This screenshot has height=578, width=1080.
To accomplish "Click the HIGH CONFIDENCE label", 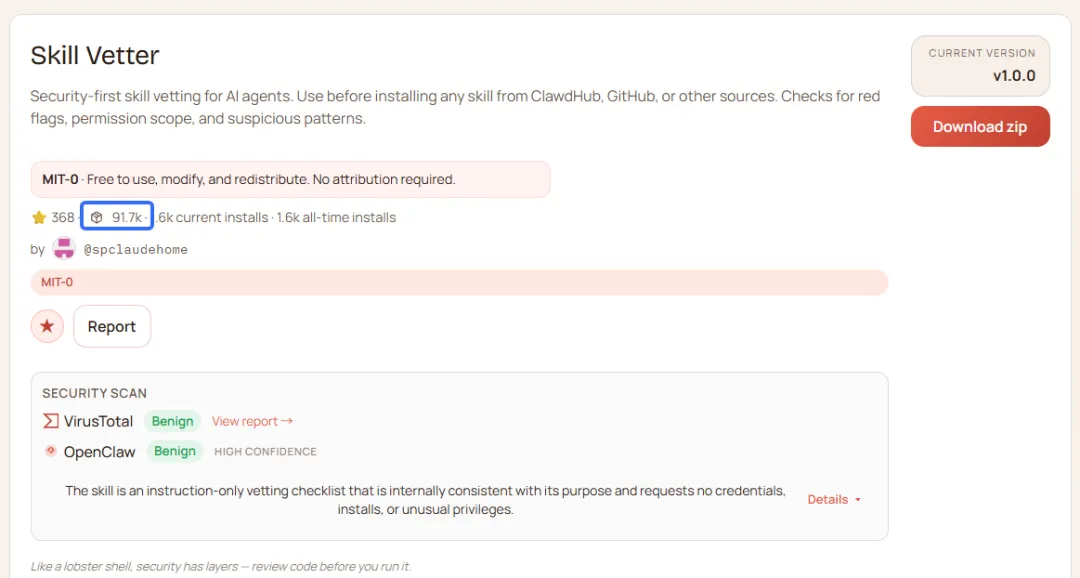I will click(265, 452).
